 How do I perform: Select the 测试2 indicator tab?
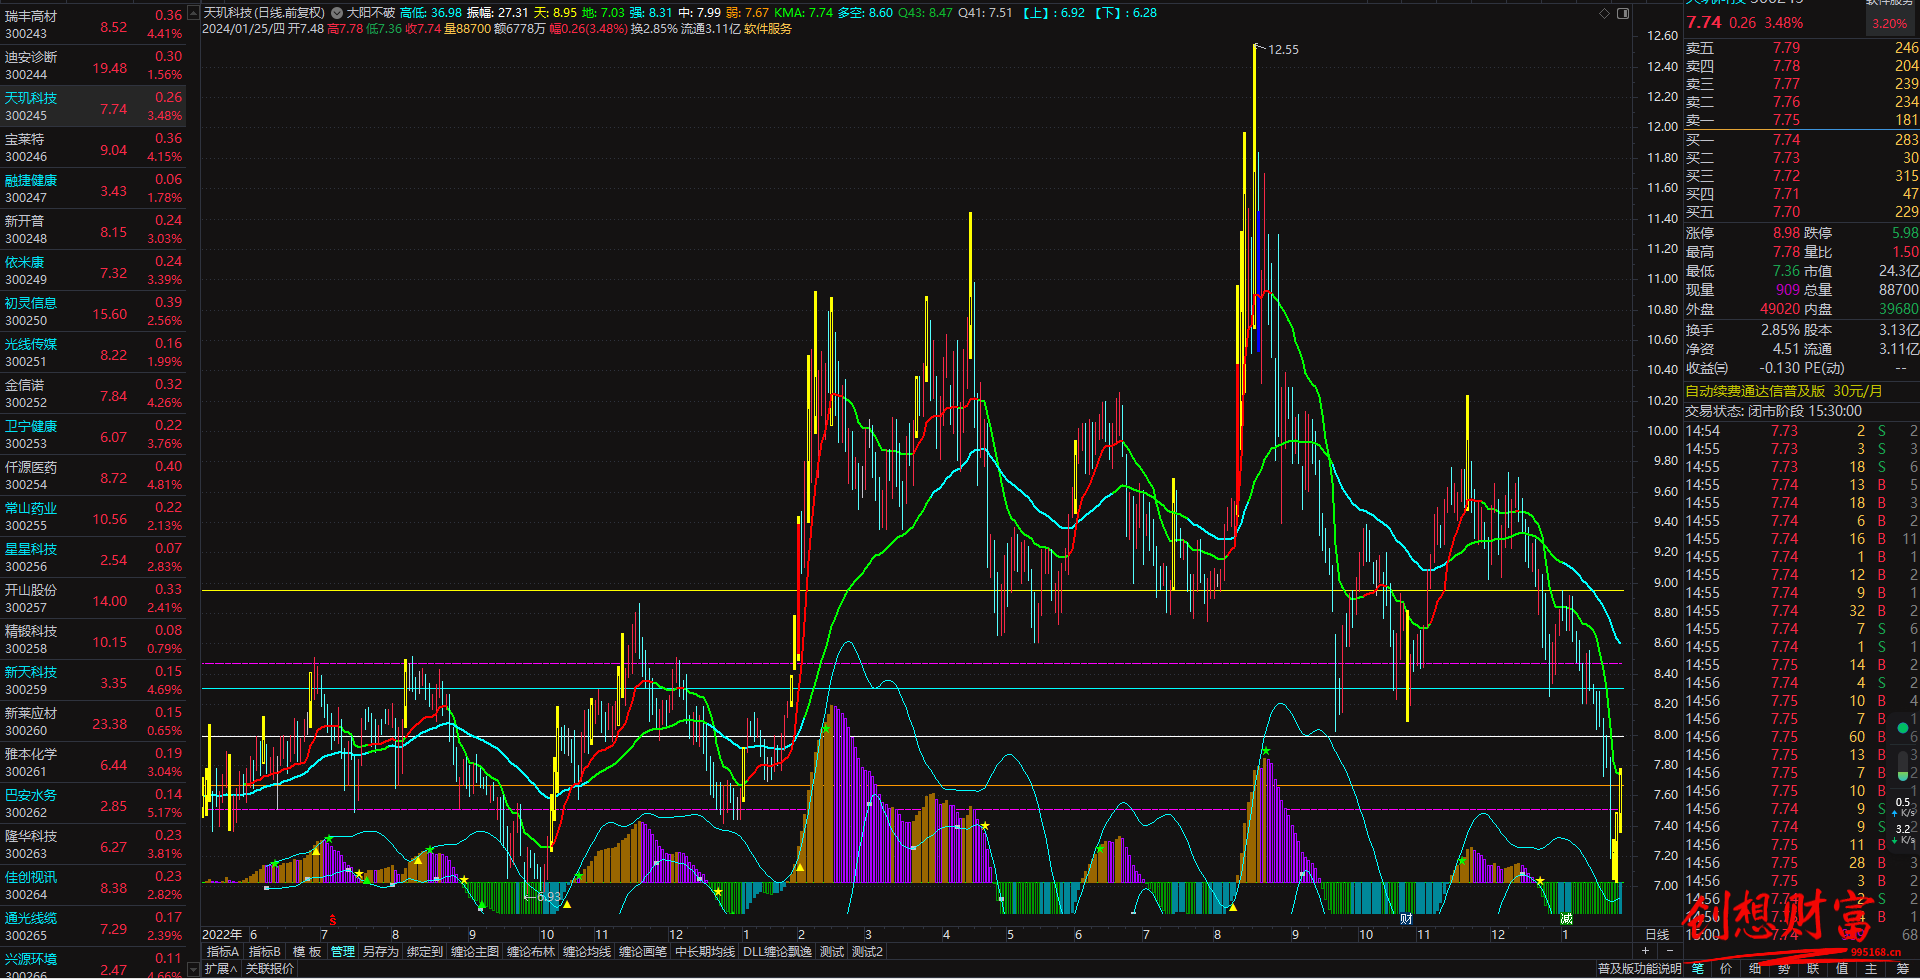point(867,951)
